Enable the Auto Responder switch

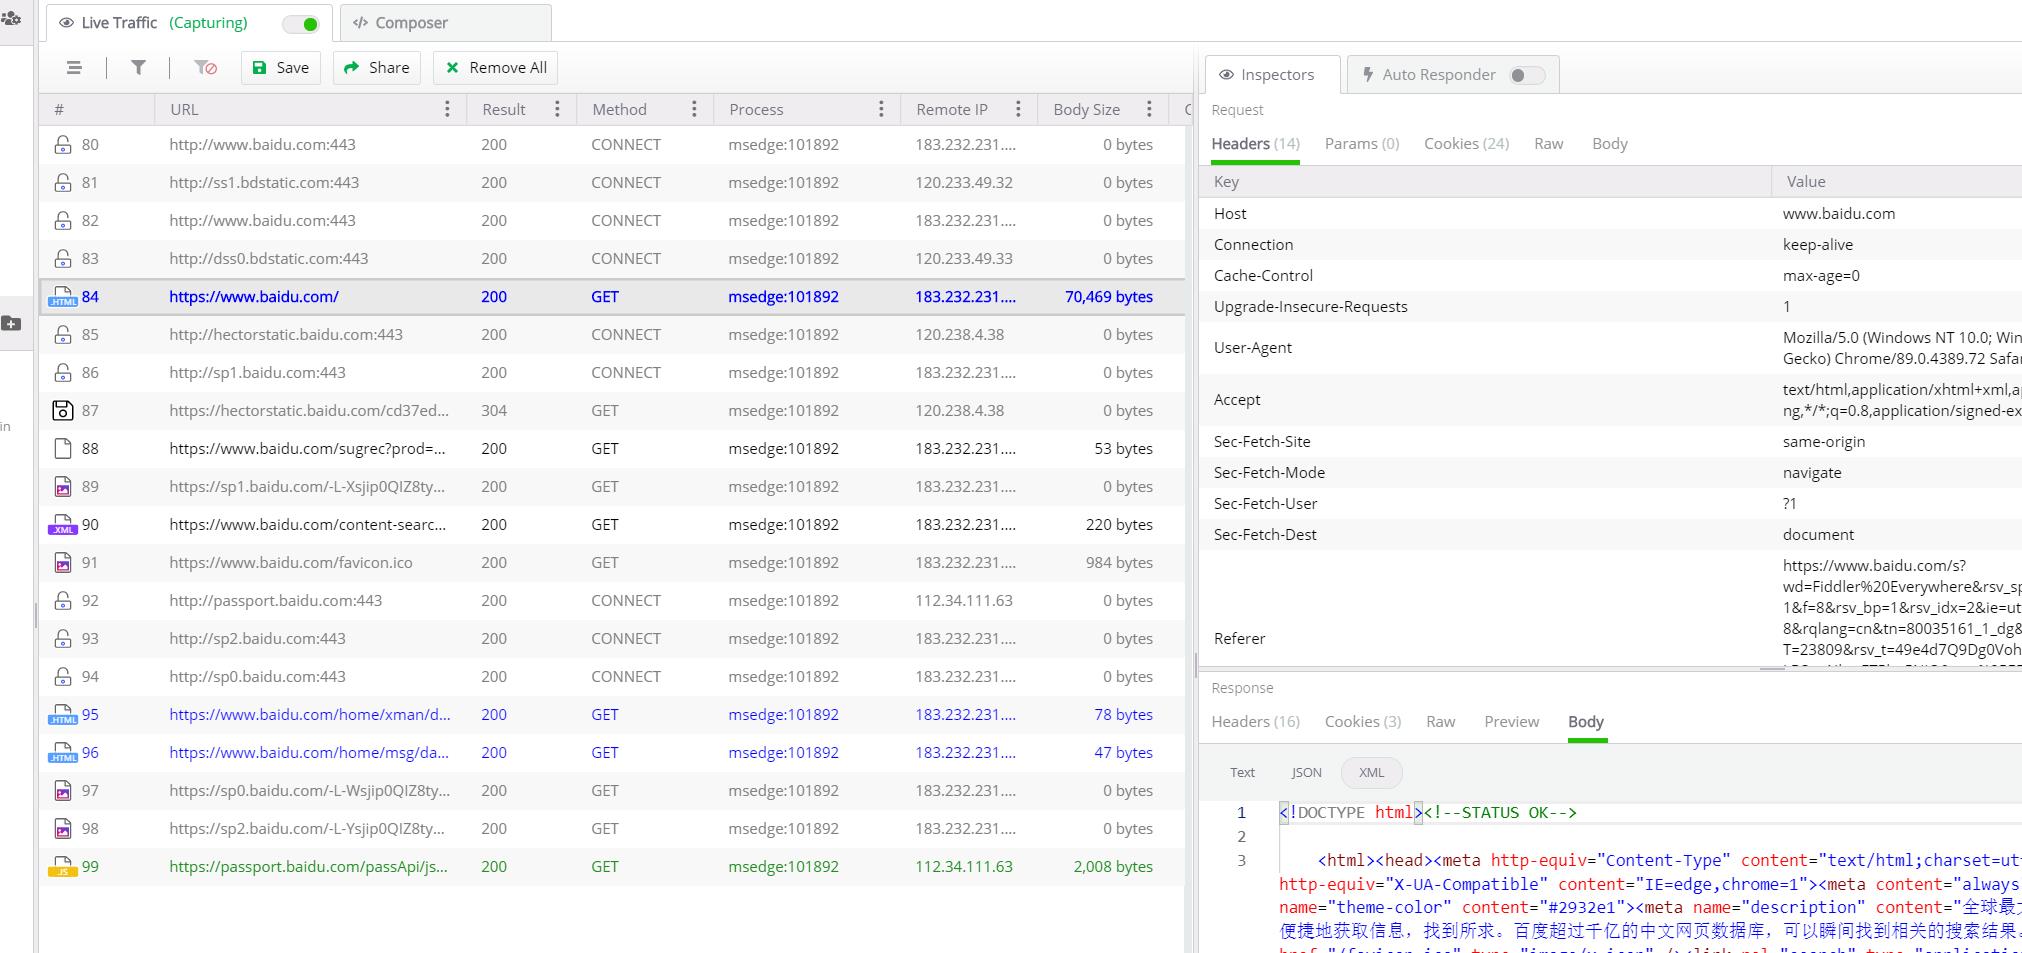click(1527, 75)
